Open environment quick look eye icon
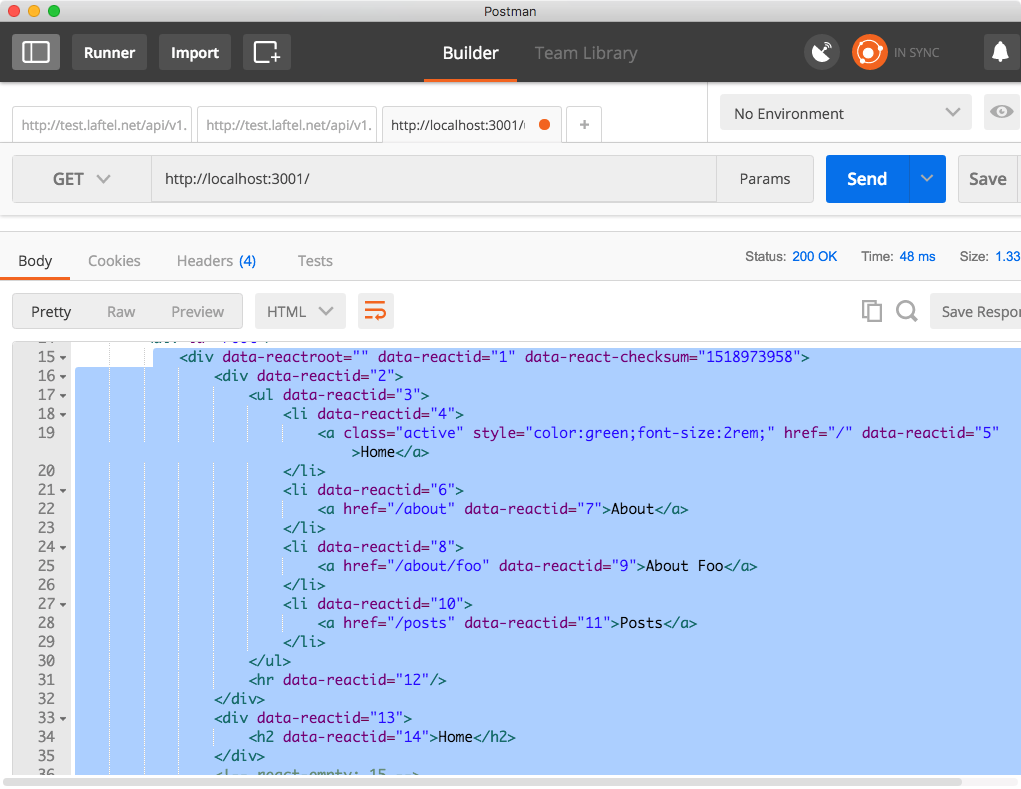The height and width of the screenshot is (789, 1021). click(1001, 112)
